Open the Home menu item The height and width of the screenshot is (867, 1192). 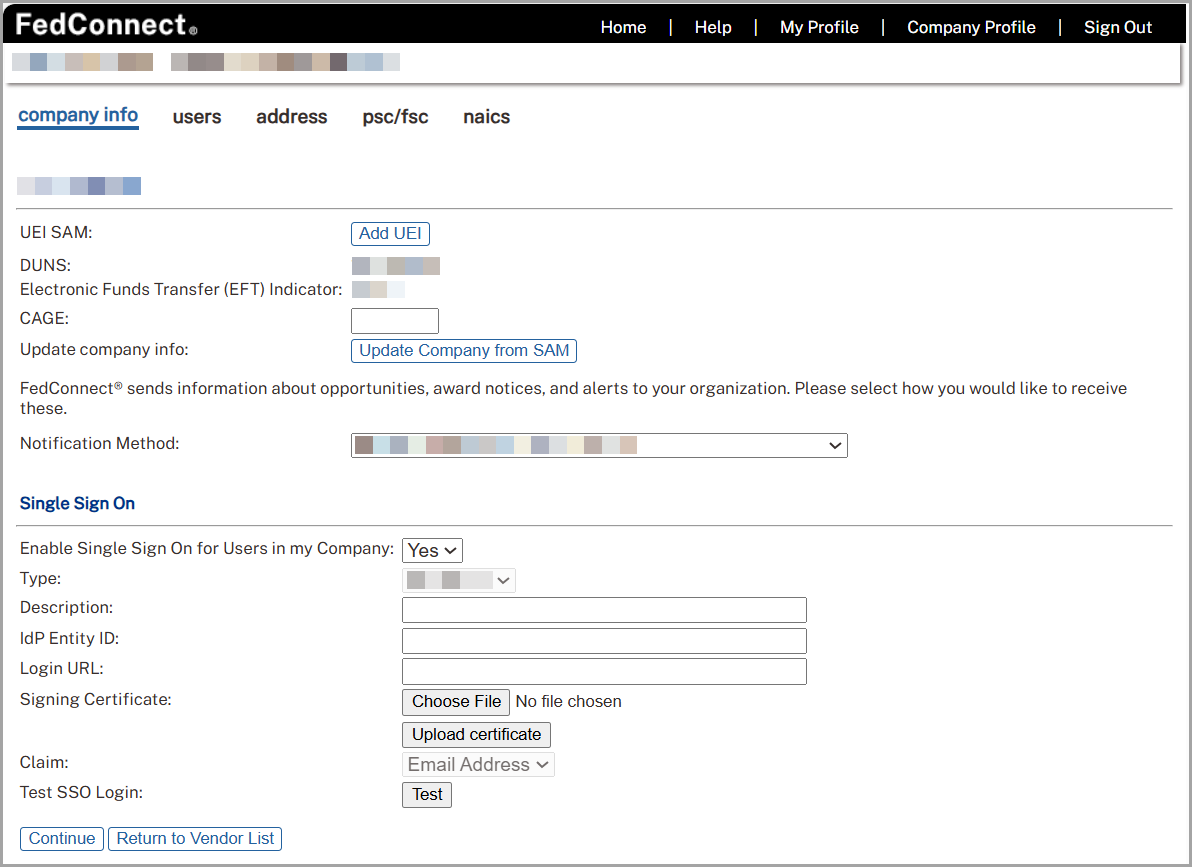[623, 27]
